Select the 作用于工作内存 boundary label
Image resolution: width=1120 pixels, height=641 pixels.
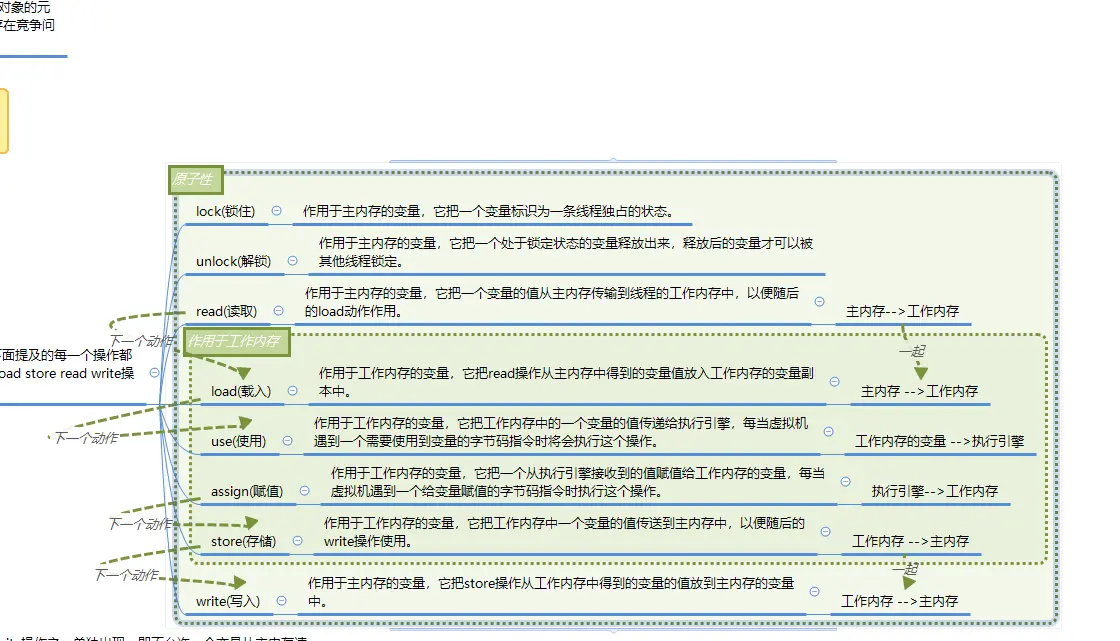pos(236,342)
